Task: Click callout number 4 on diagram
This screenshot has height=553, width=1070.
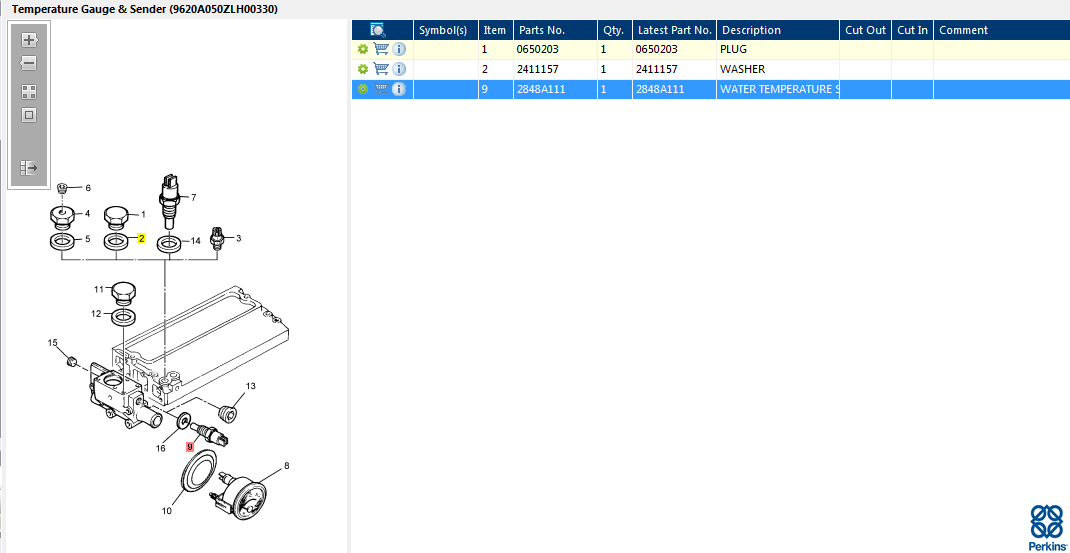Action: pyautogui.click(x=87, y=214)
